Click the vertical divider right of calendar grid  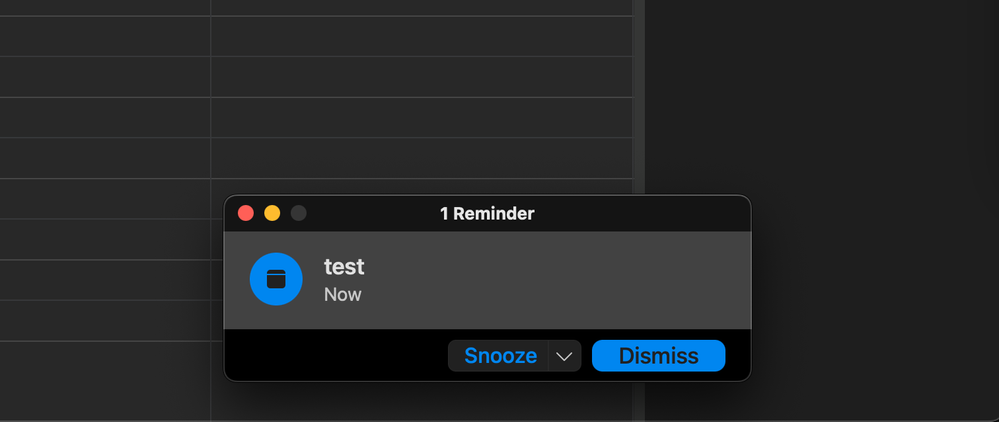pos(638,100)
